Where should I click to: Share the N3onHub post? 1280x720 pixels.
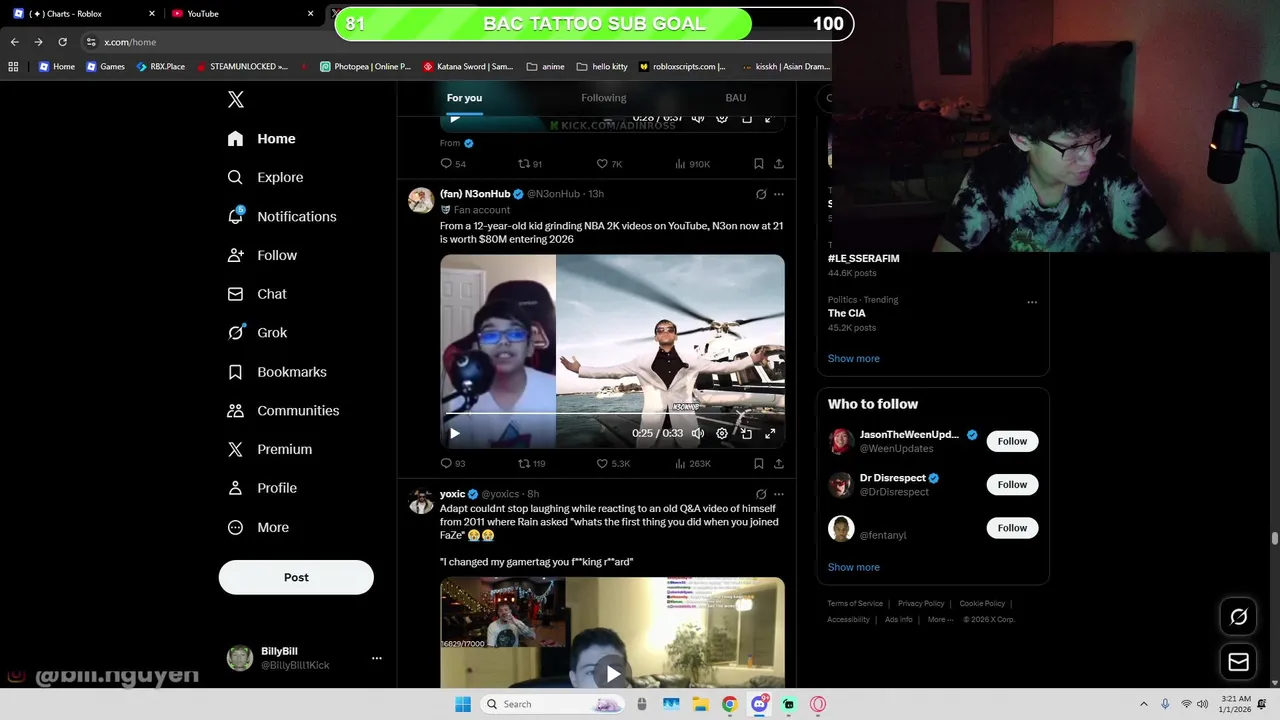pyautogui.click(x=779, y=464)
